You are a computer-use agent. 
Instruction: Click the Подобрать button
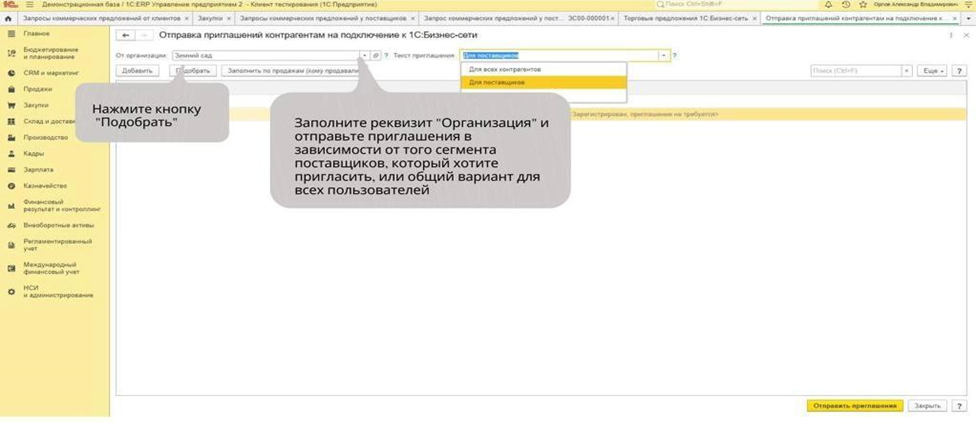tap(193, 71)
